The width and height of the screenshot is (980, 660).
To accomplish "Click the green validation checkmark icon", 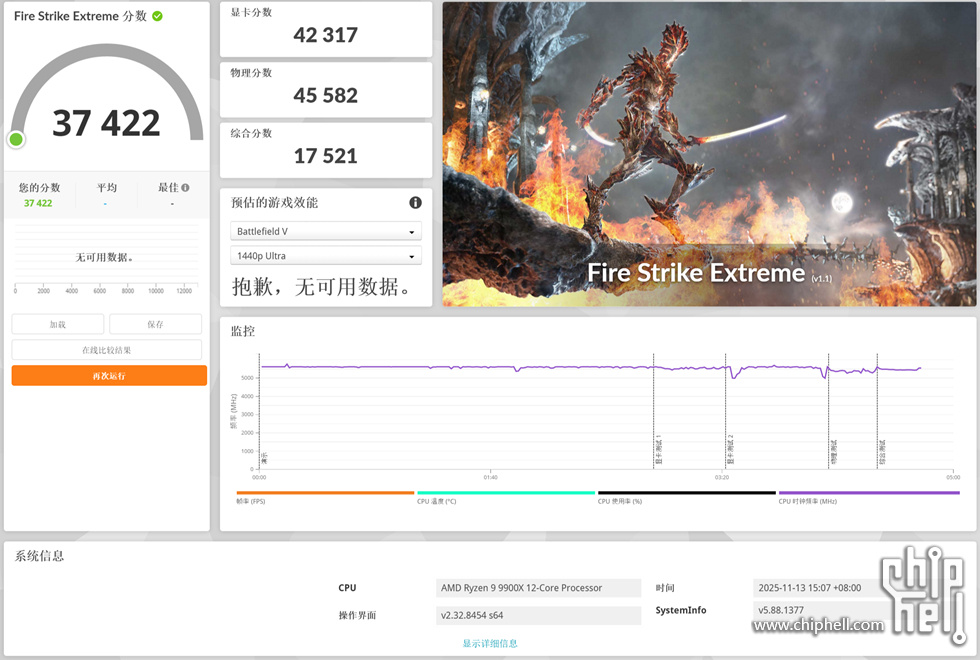I will pos(157,16).
